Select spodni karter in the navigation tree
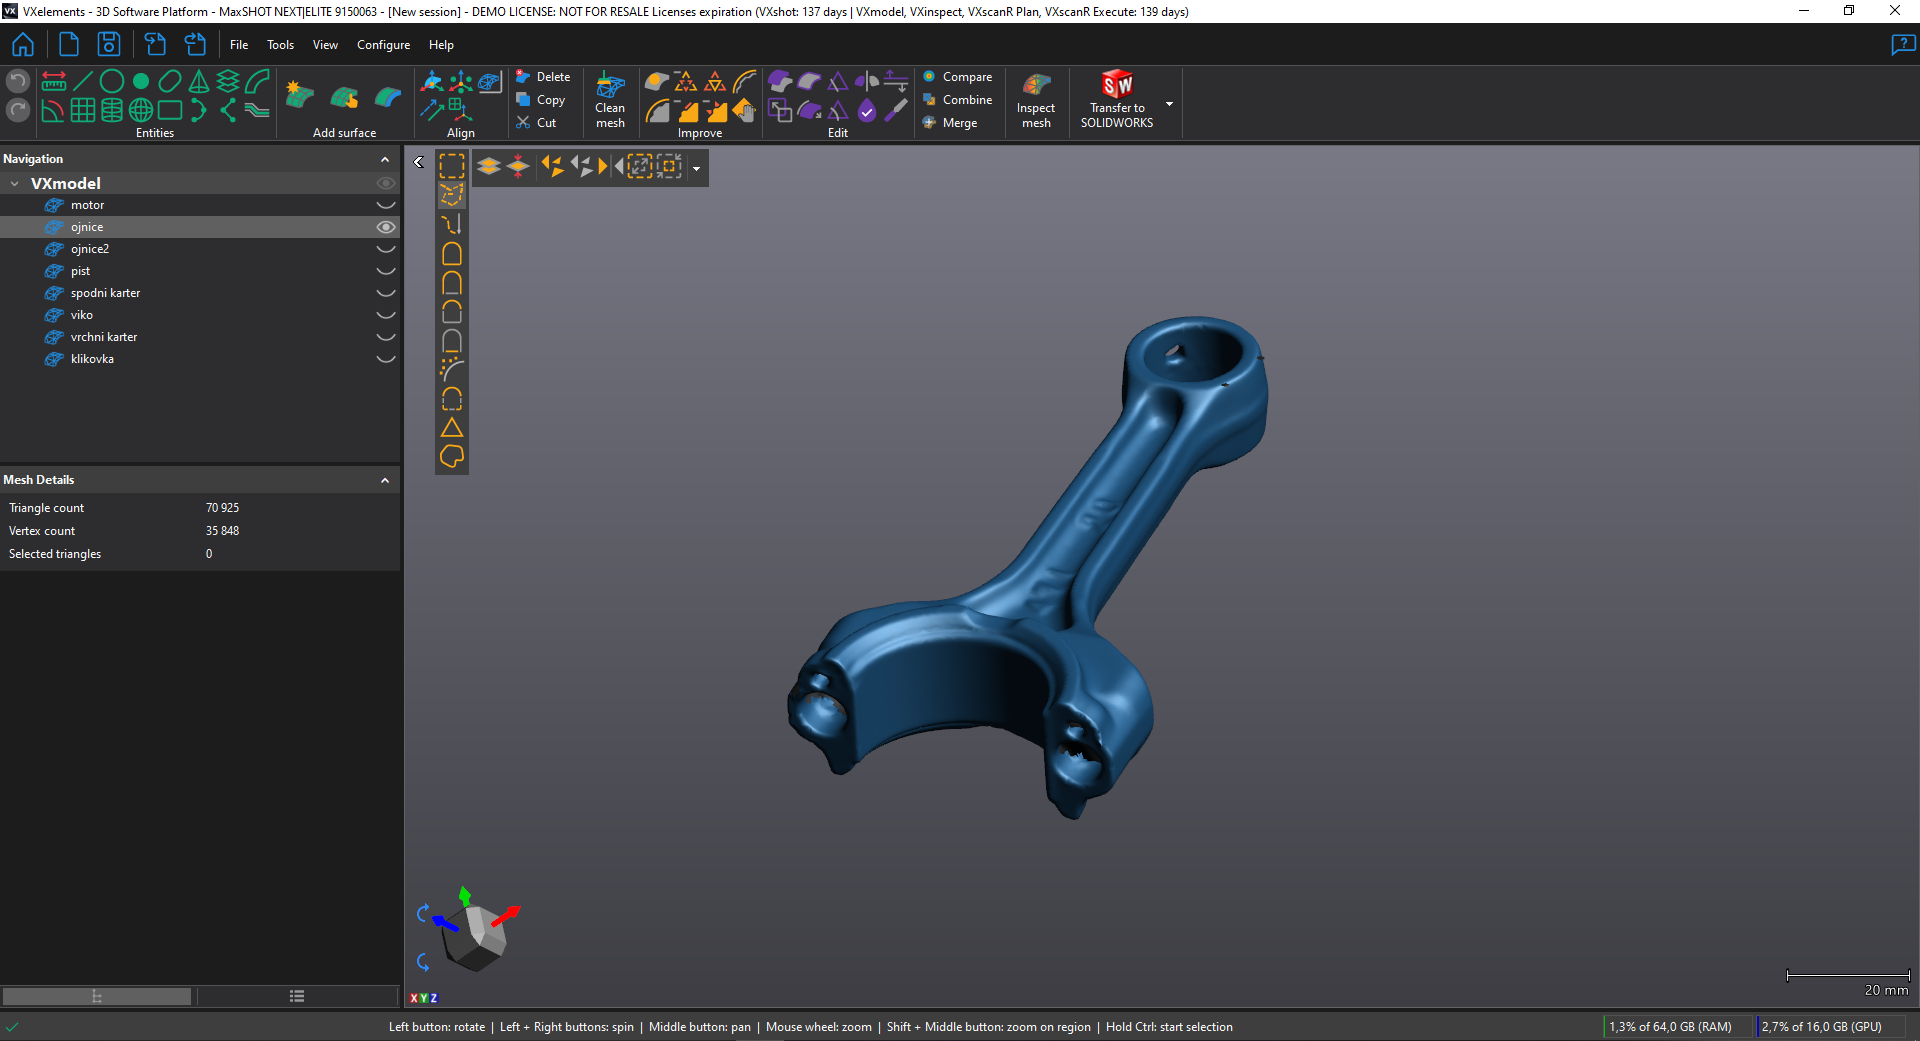 coord(105,293)
